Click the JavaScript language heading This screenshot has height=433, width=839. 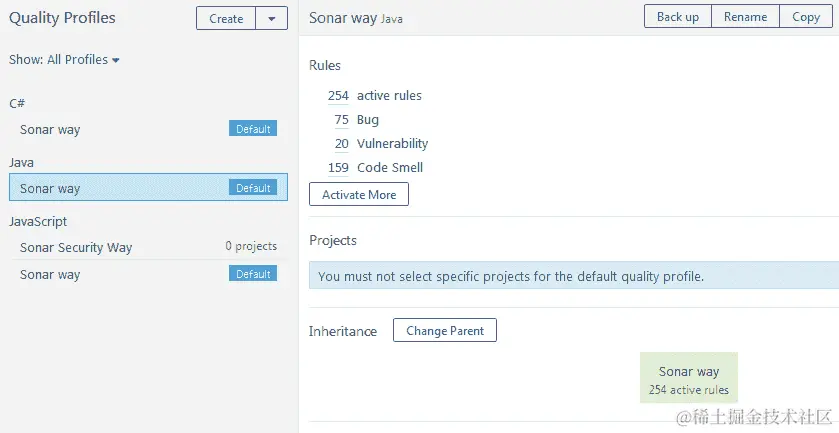tap(38, 222)
